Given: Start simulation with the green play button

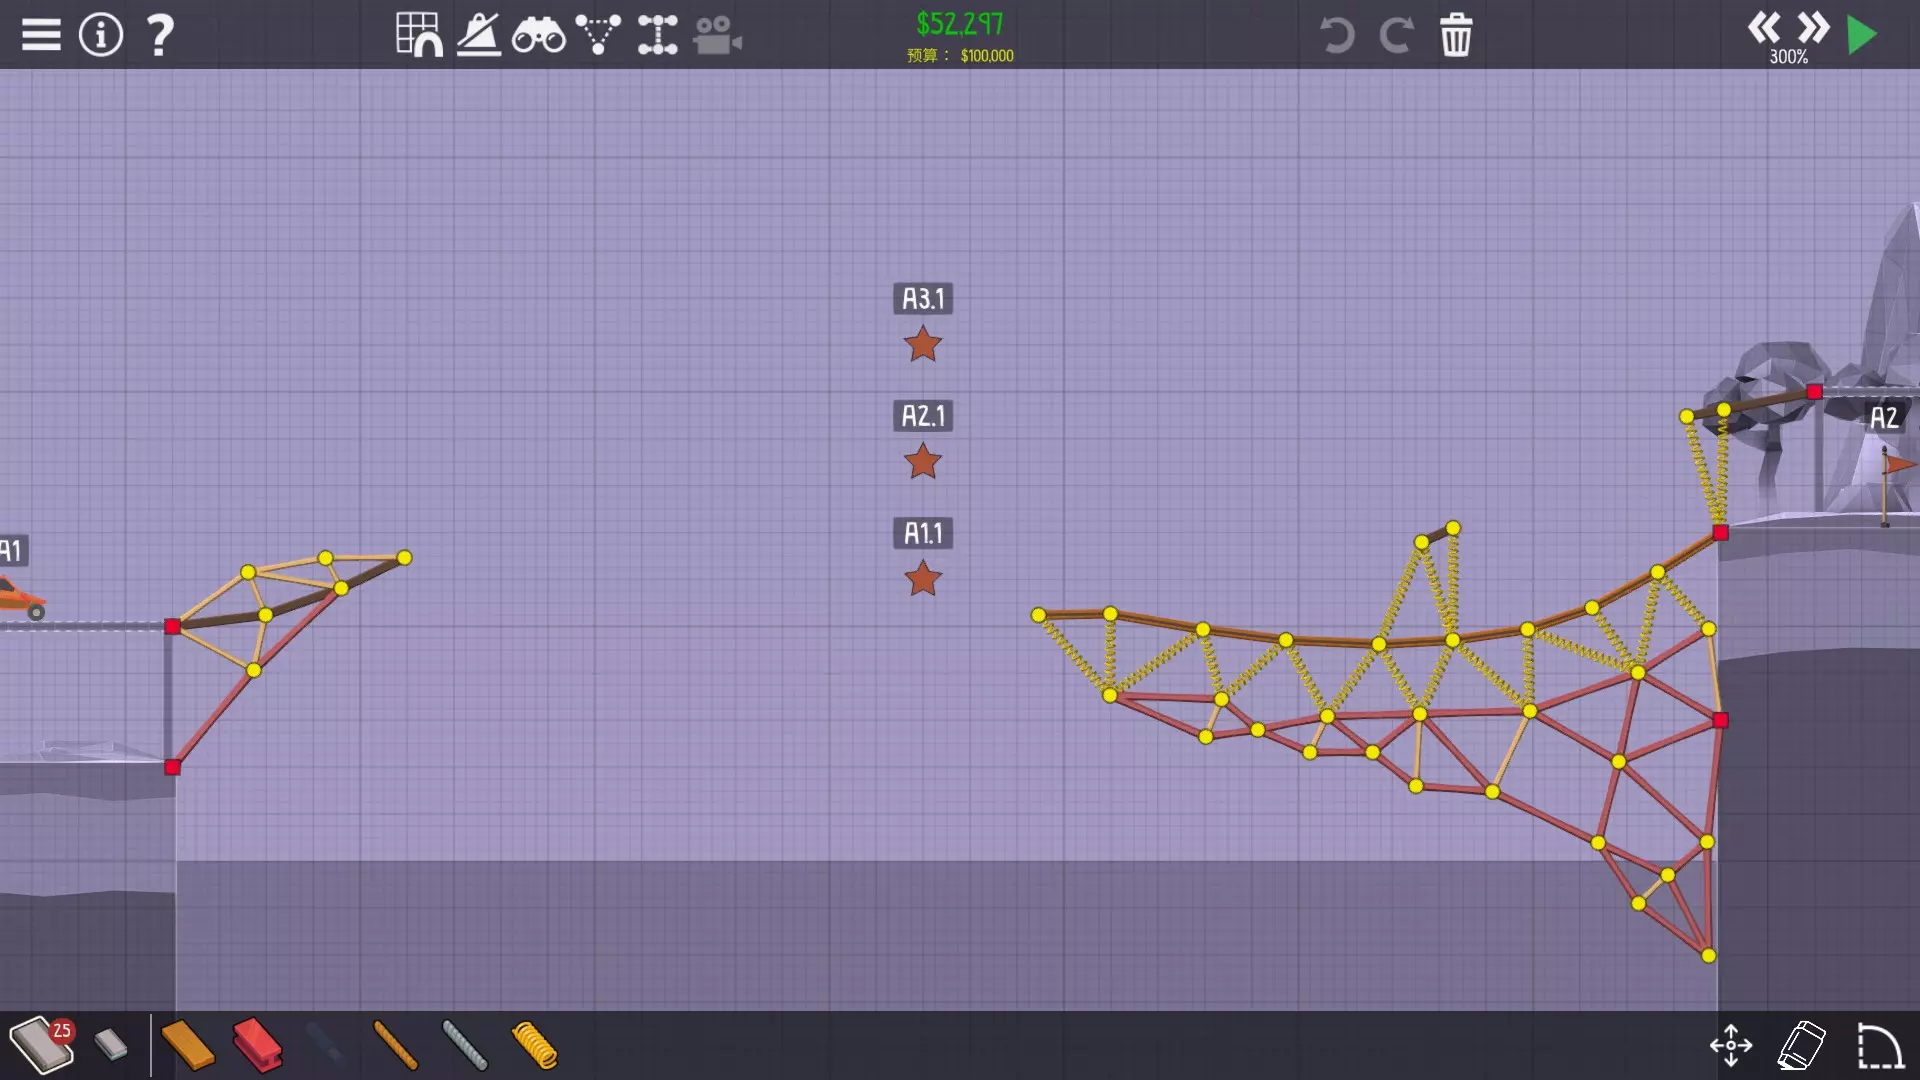Looking at the screenshot, I should (x=1862, y=35).
